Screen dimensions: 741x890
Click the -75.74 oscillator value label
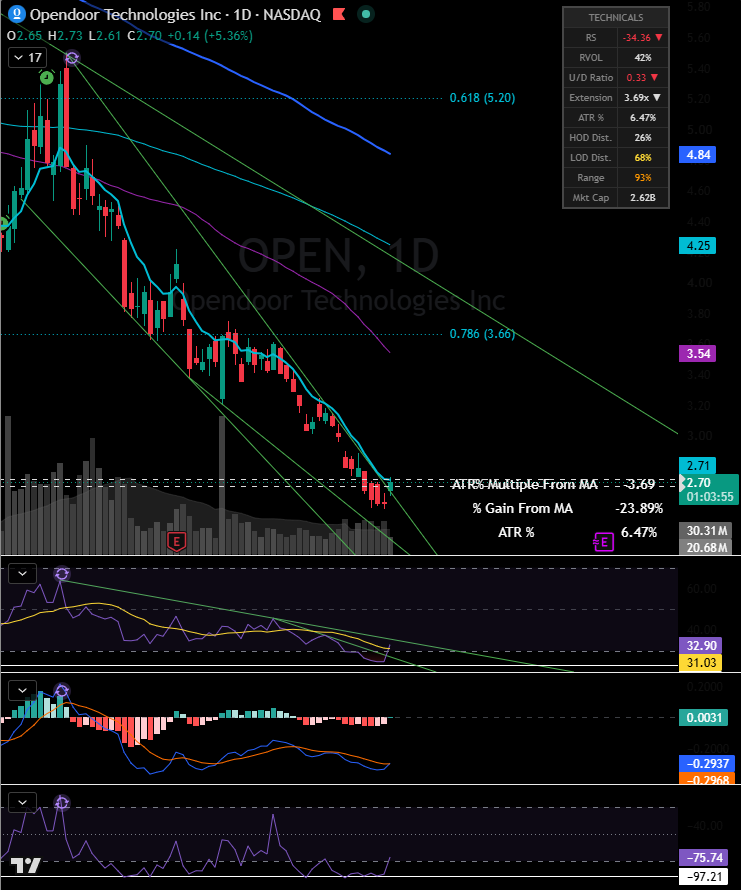click(x=704, y=857)
